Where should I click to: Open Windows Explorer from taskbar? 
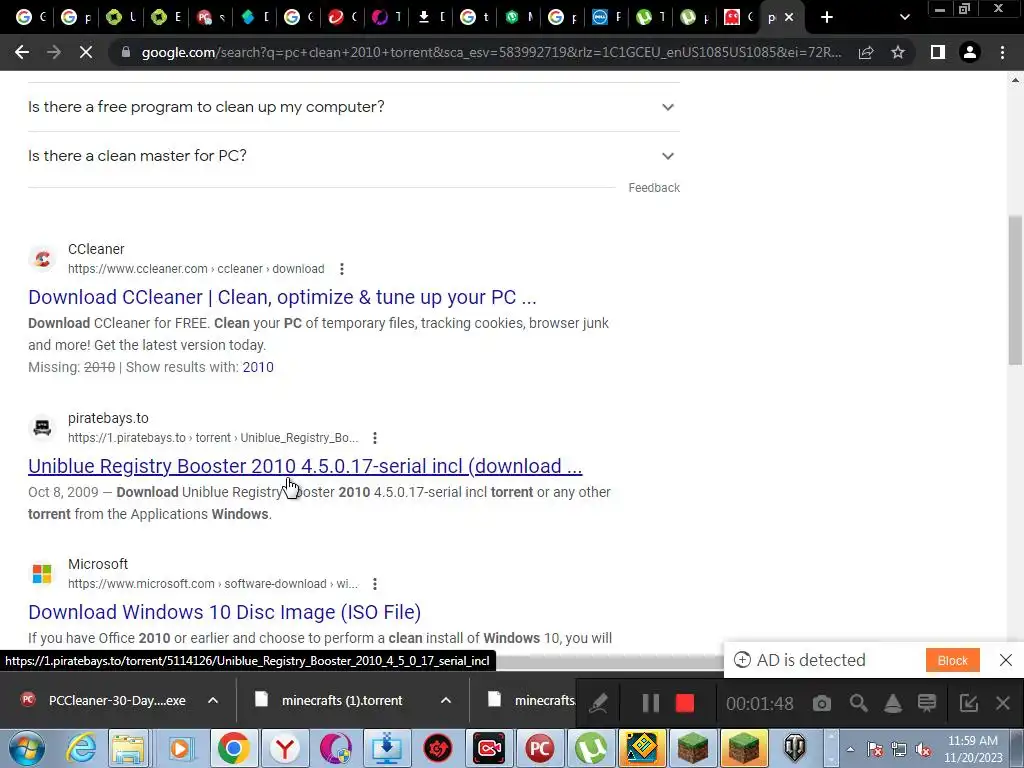coord(128,748)
